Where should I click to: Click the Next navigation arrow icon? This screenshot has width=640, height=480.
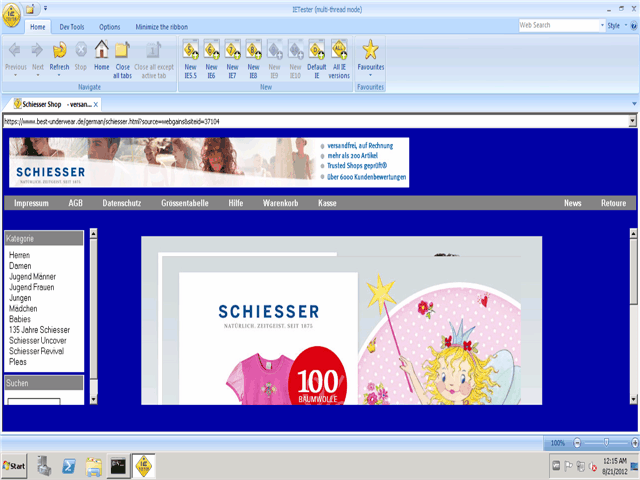38,50
